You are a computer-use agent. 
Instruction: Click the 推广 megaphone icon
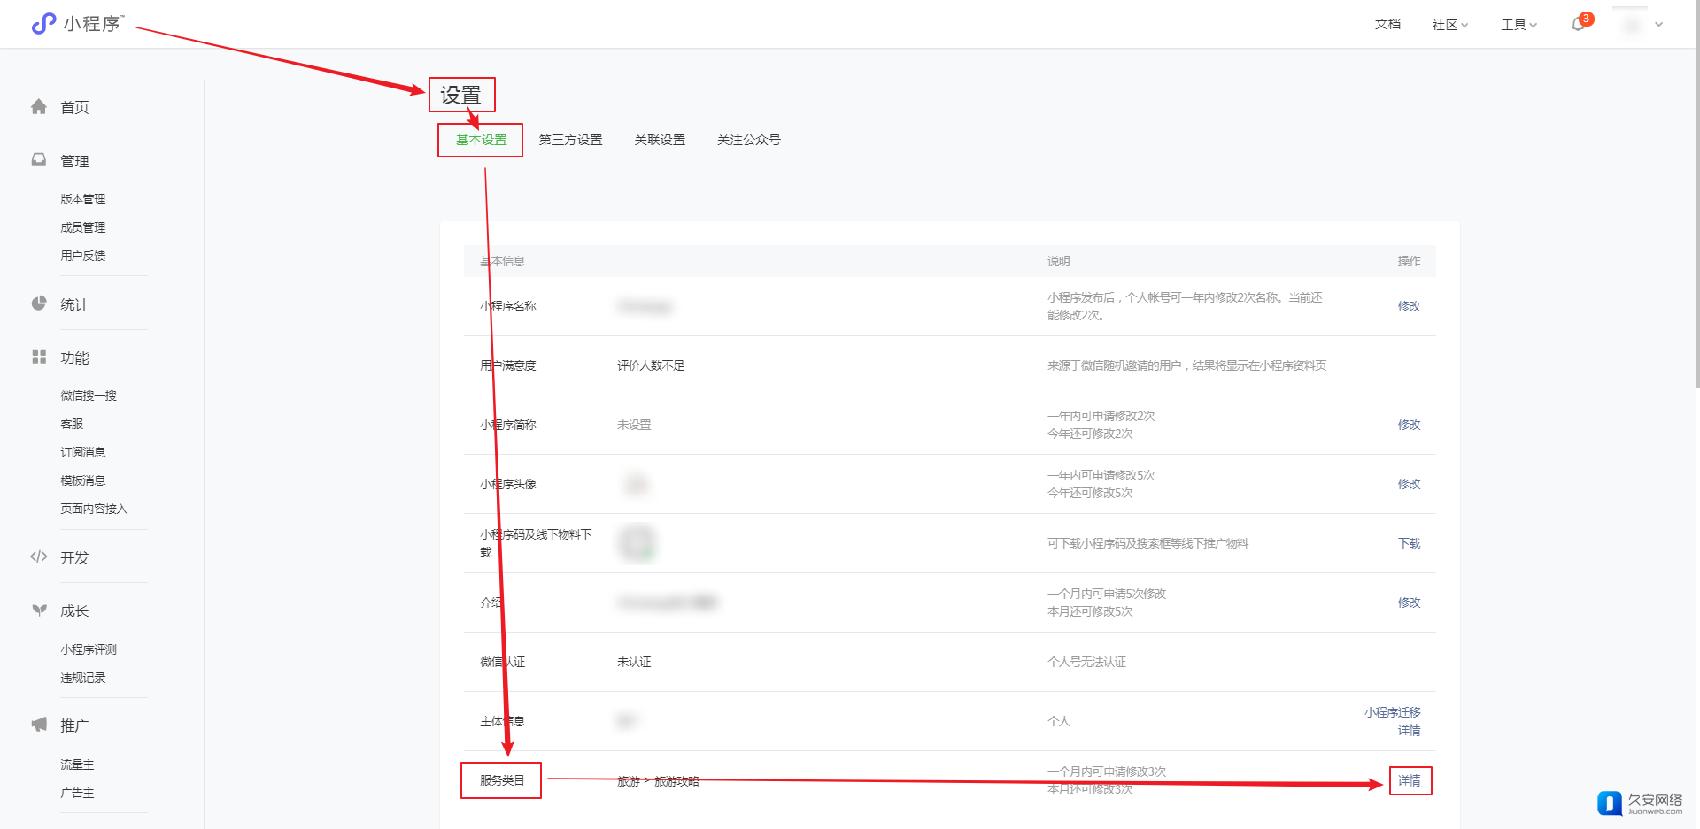tap(39, 725)
